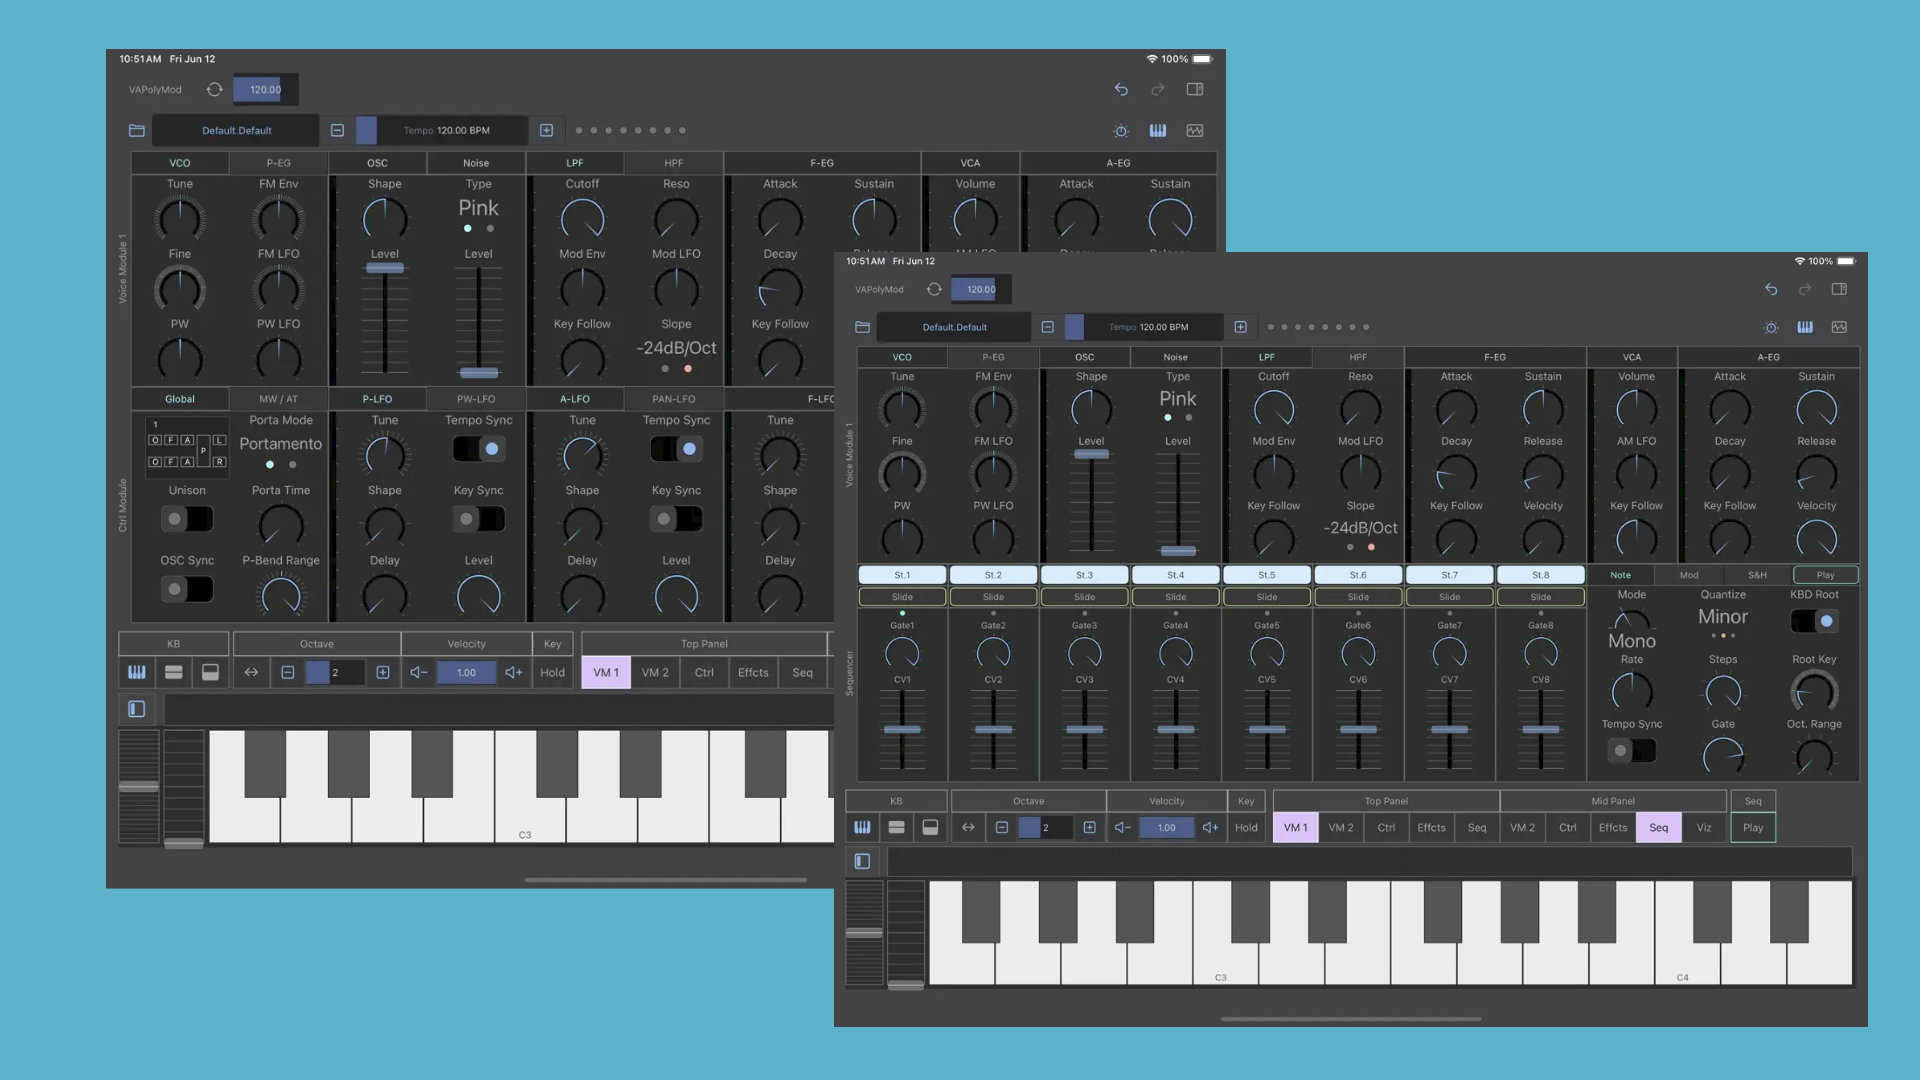Viewport: 1920px width, 1080px height.
Task: Open Default.Default preset selector in front window
Action: pyautogui.click(x=955, y=327)
